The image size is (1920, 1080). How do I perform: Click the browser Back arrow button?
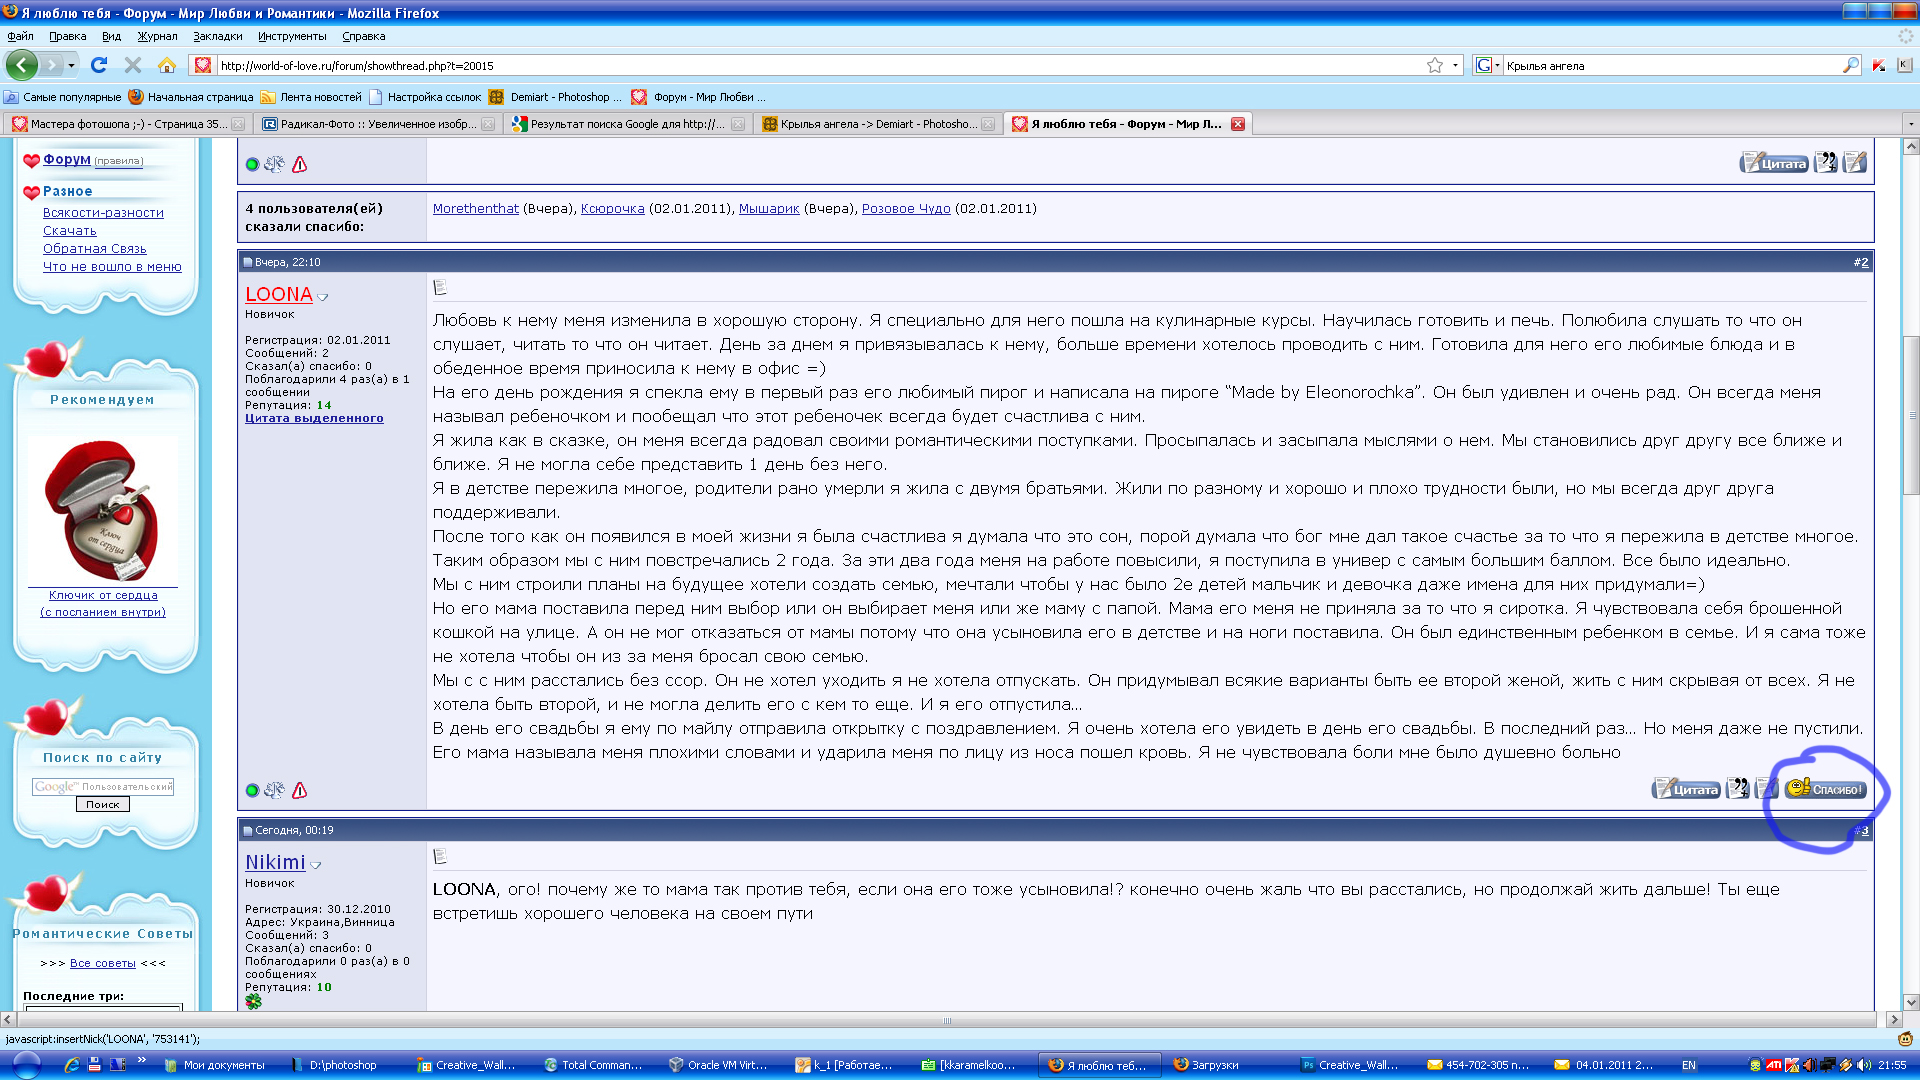click(22, 65)
